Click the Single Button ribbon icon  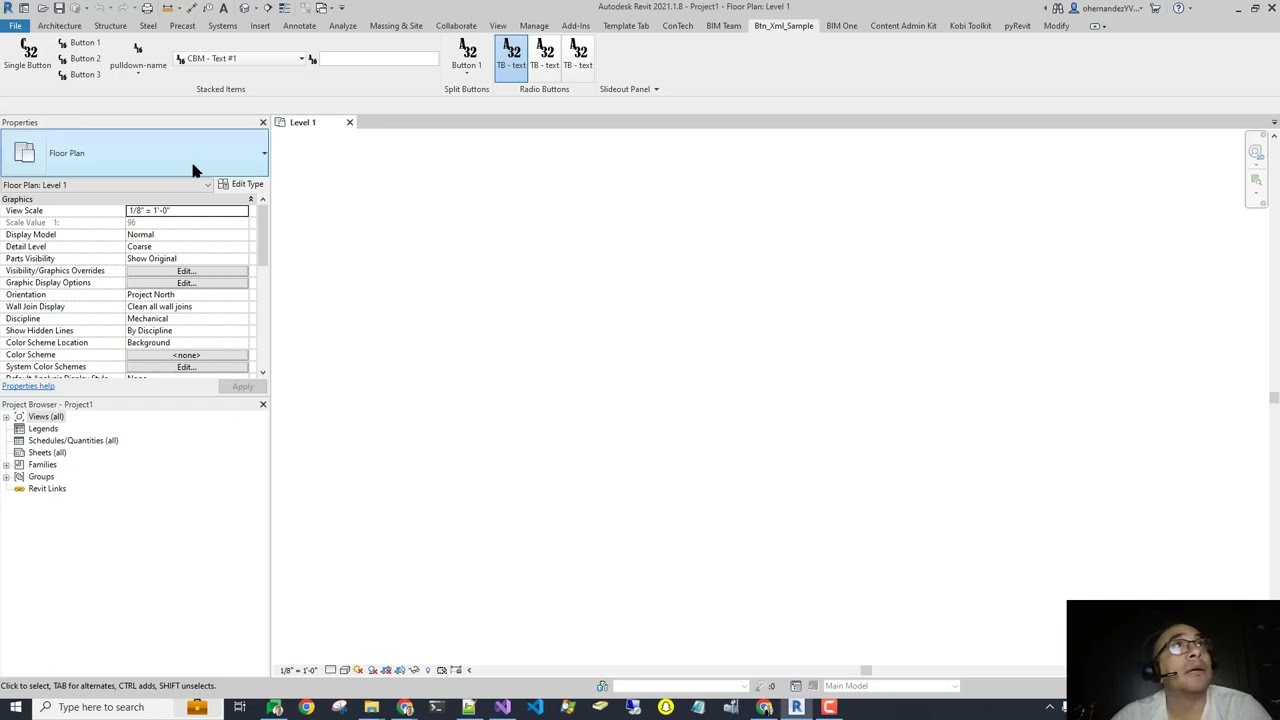coord(27,55)
